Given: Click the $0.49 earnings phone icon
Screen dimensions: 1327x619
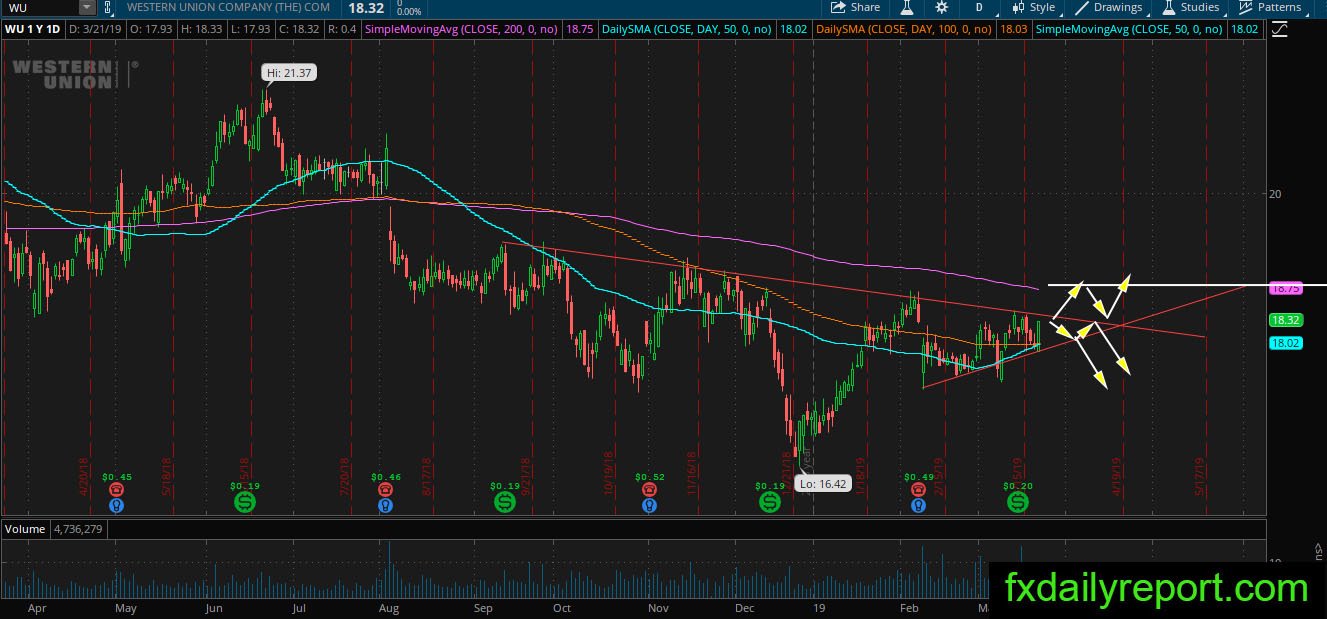Looking at the screenshot, I should 918,490.
